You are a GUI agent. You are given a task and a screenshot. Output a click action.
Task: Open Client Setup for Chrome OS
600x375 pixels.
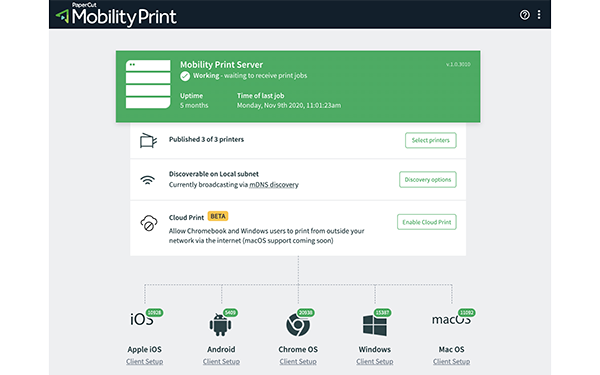[298, 361]
